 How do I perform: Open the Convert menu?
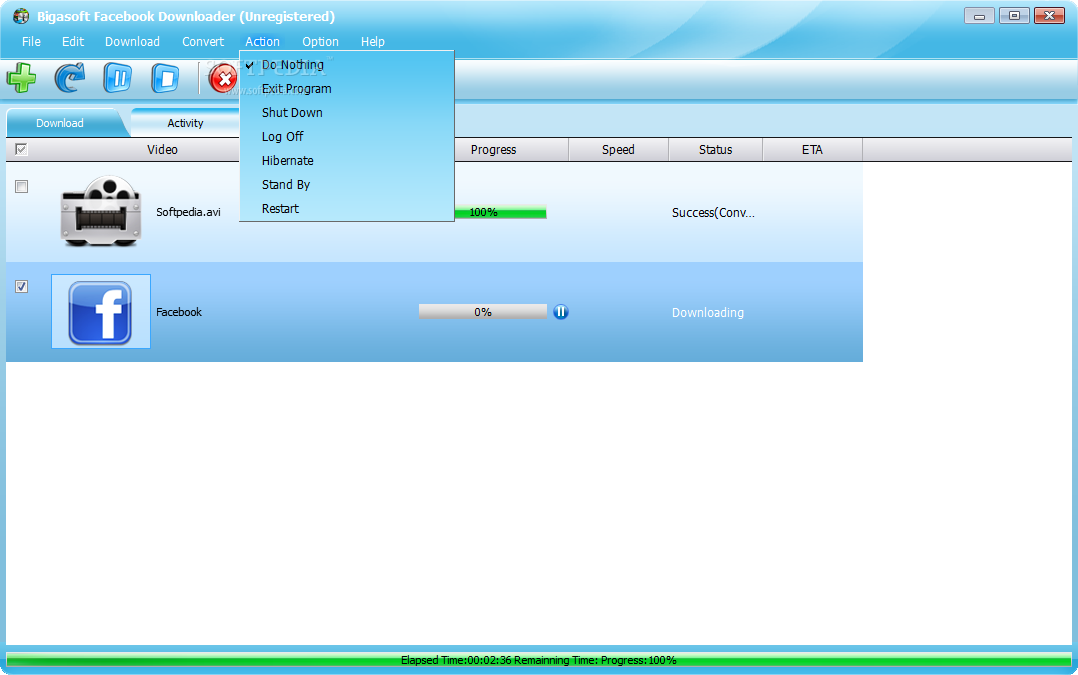(x=203, y=41)
